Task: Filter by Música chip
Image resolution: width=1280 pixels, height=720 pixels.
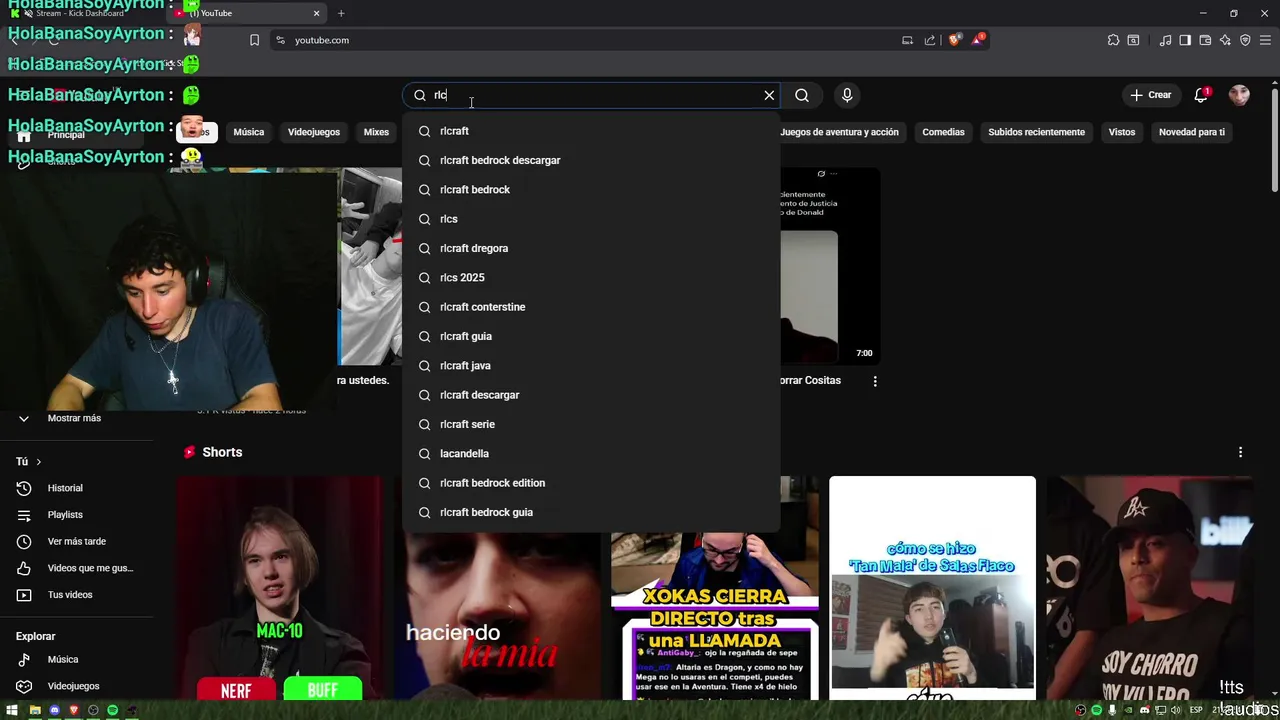Action: 249,132
